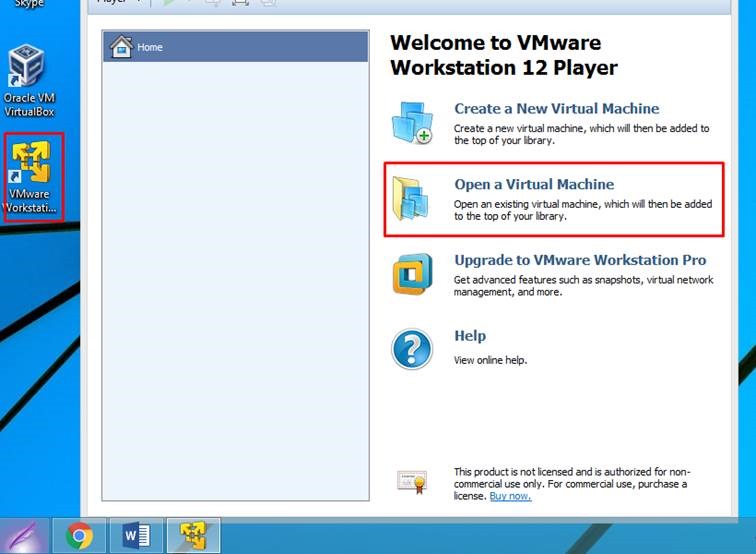Viewport: 756px width, 554px height.
Task: Click the license certificate icon
Action: click(412, 482)
